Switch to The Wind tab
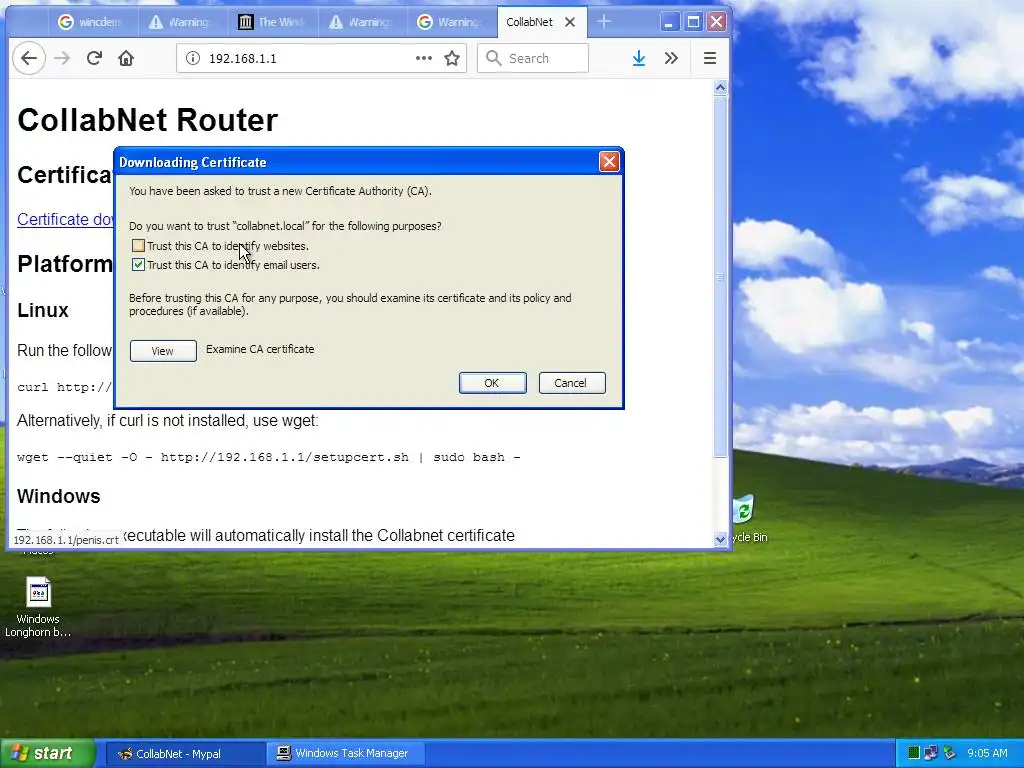This screenshot has width=1024, height=768. (x=273, y=22)
